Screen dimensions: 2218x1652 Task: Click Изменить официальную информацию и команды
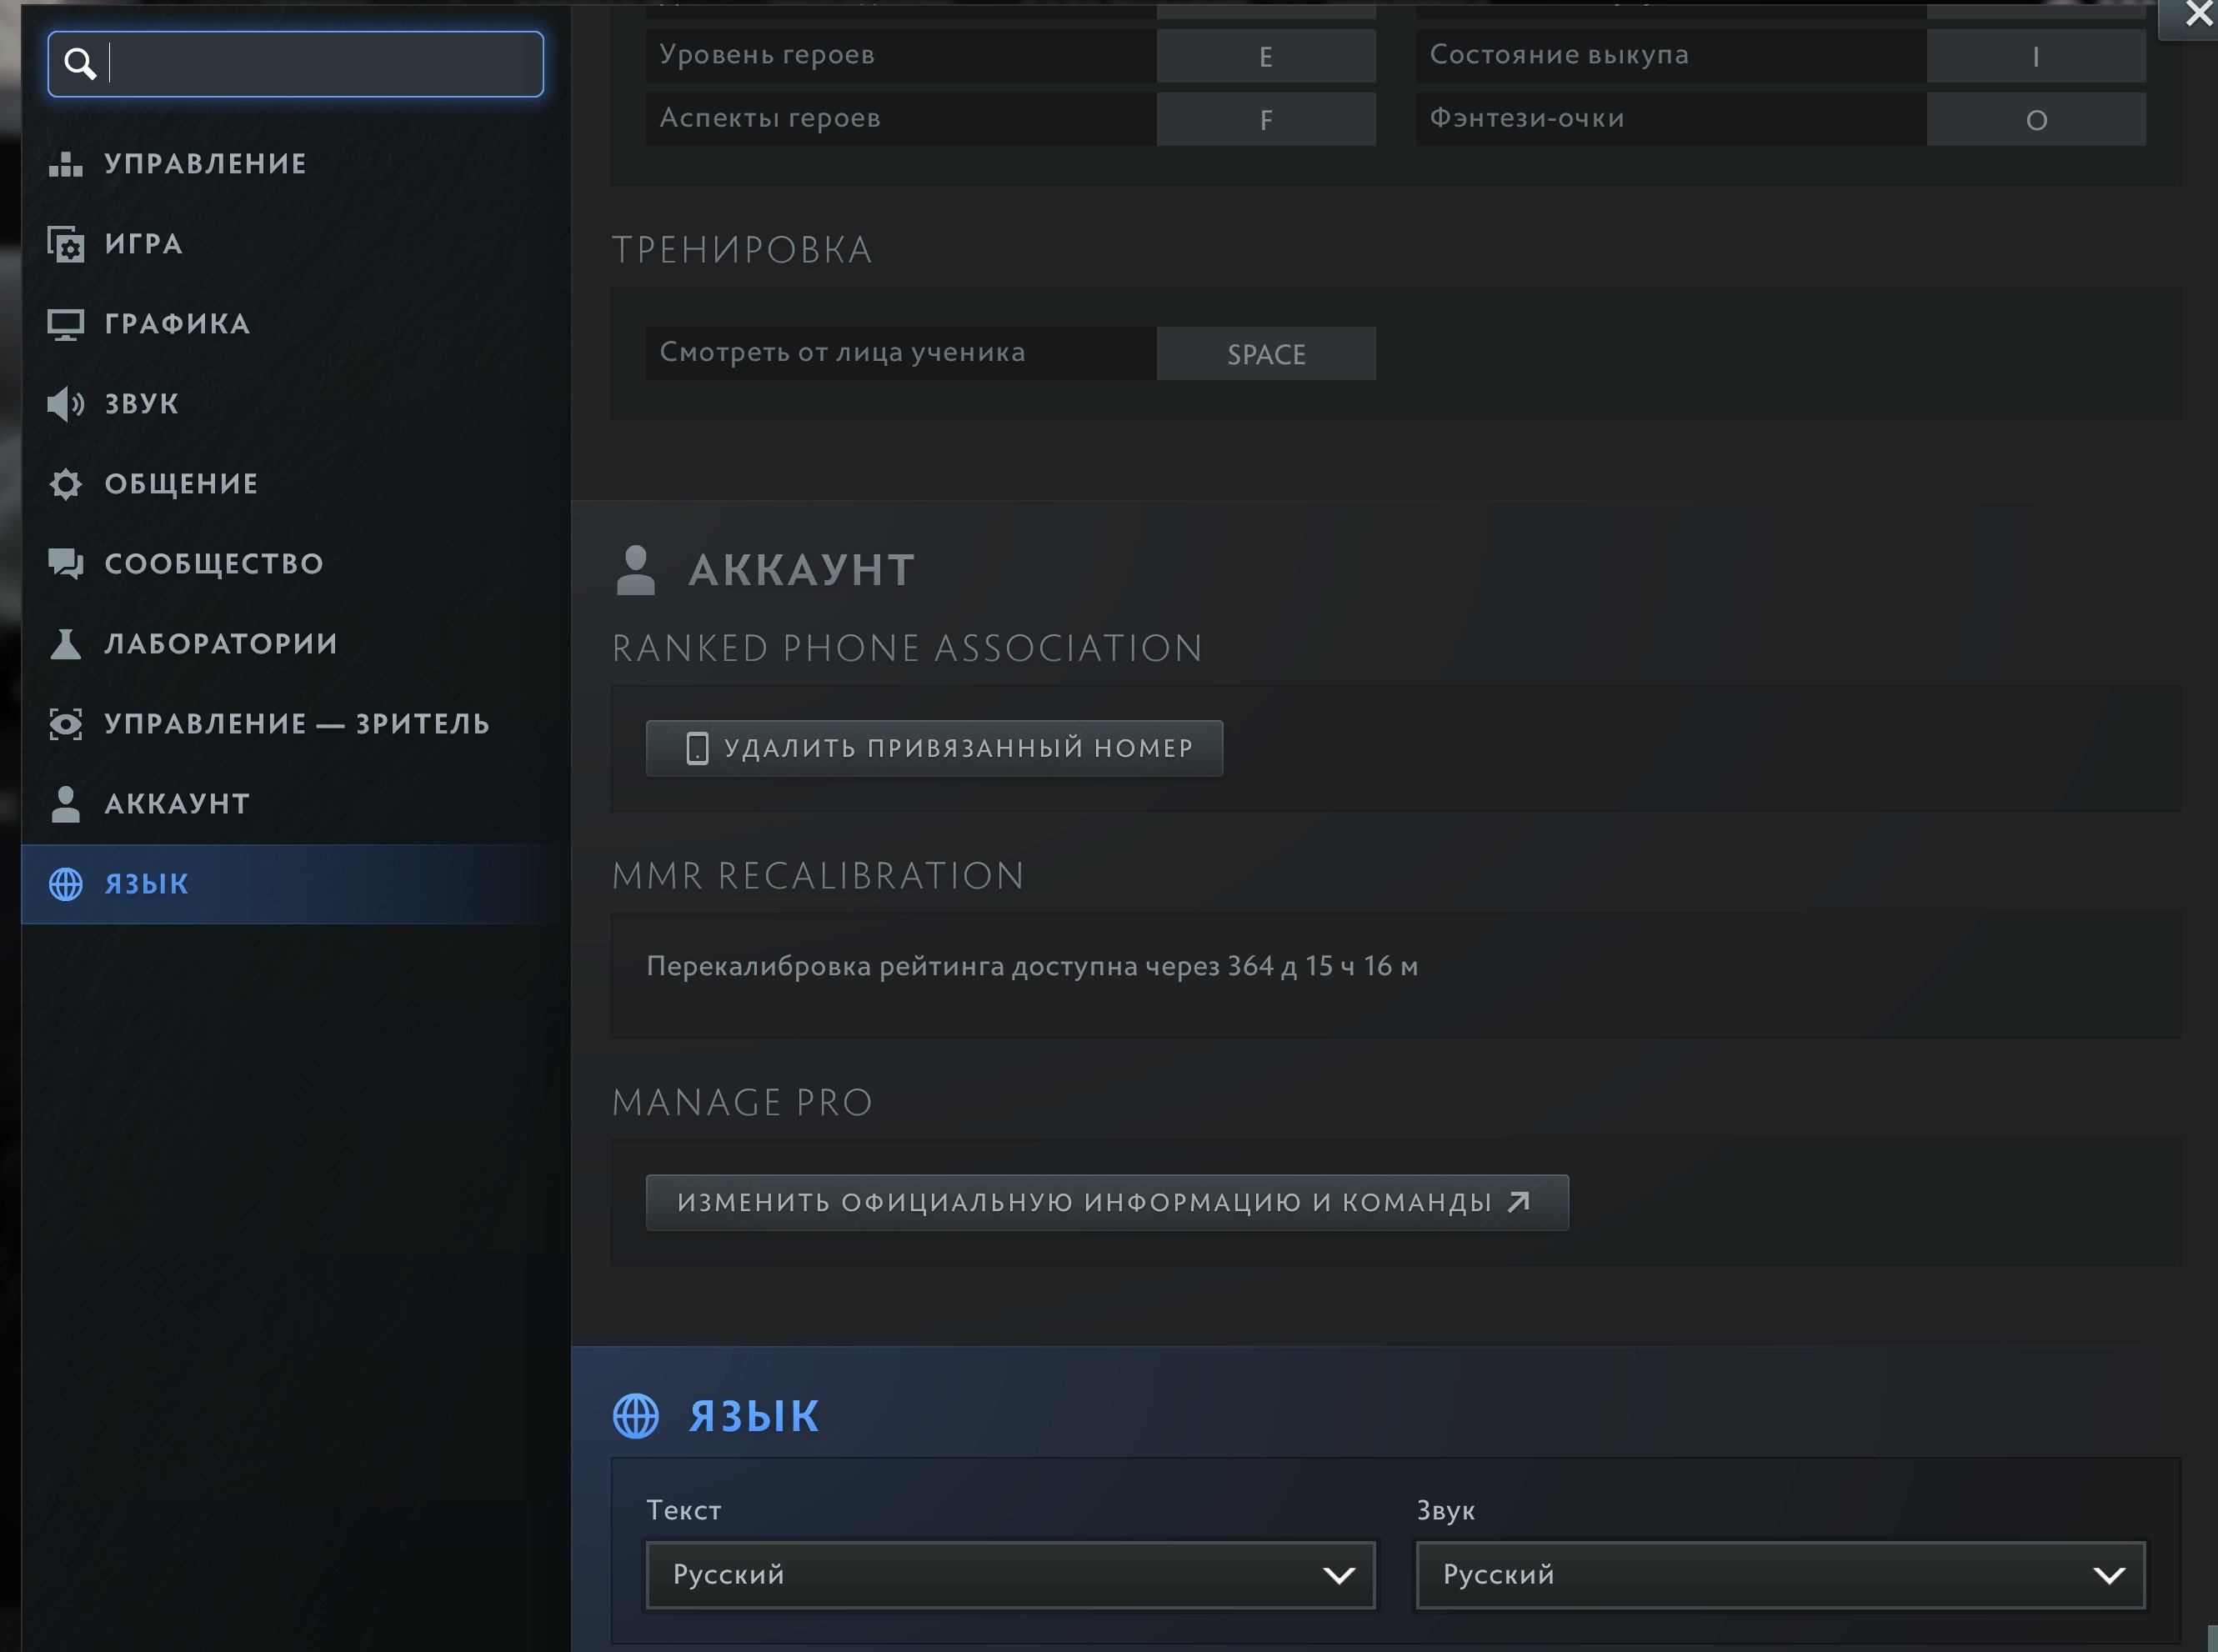1106,1202
